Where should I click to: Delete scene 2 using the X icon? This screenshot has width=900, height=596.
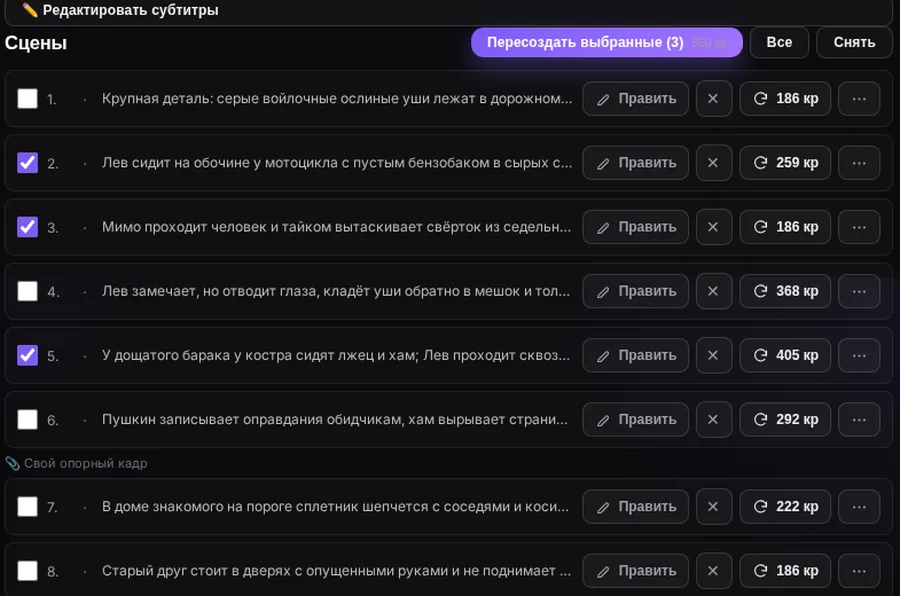click(x=713, y=163)
